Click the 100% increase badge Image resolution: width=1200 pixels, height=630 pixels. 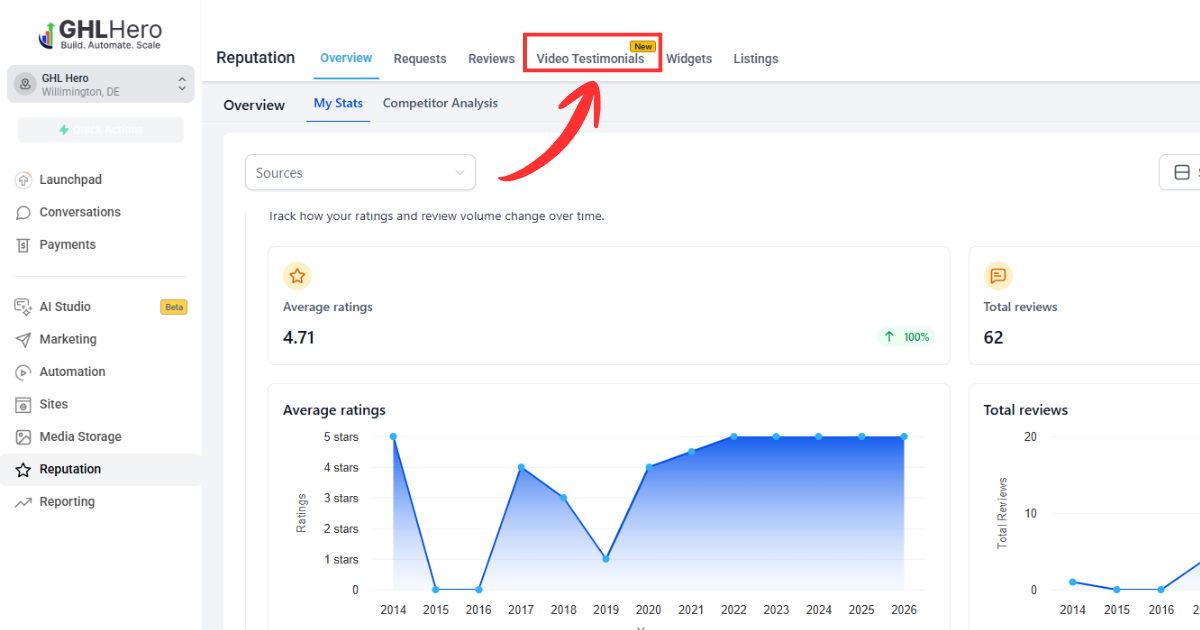click(x=906, y=337)
